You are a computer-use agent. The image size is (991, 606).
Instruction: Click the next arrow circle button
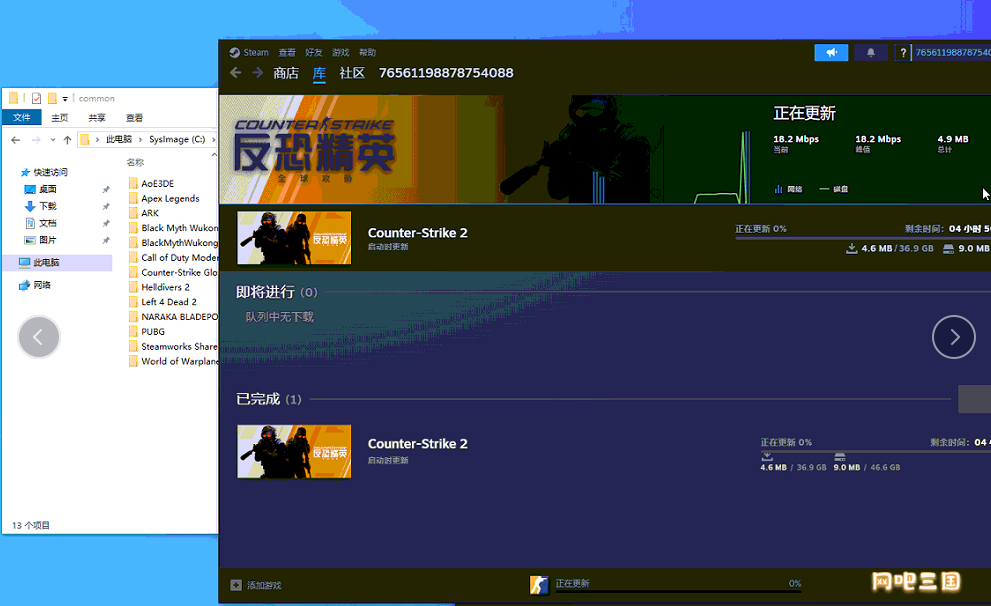(x=954, y=337)
